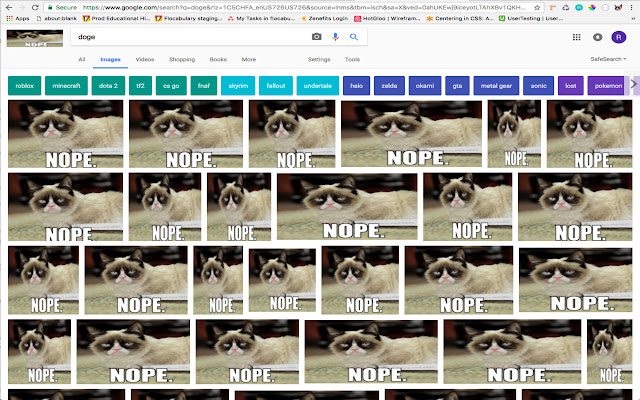
Task: Show more bookmarks via the overflow chevron
Action: point(633,18)
